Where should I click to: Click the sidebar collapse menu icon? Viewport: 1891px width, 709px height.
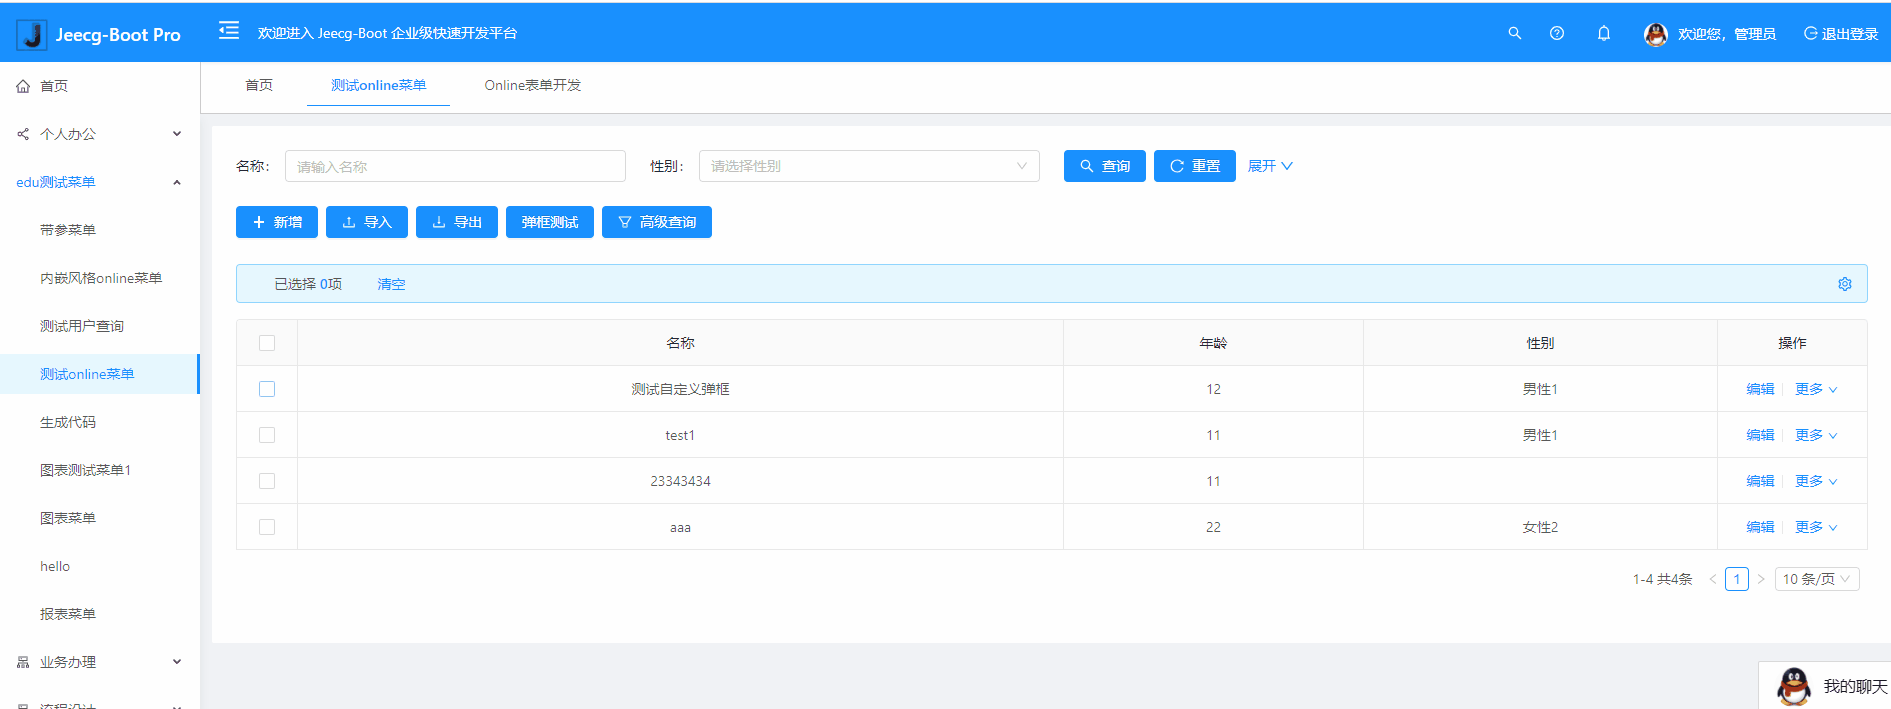click(229, 31)
